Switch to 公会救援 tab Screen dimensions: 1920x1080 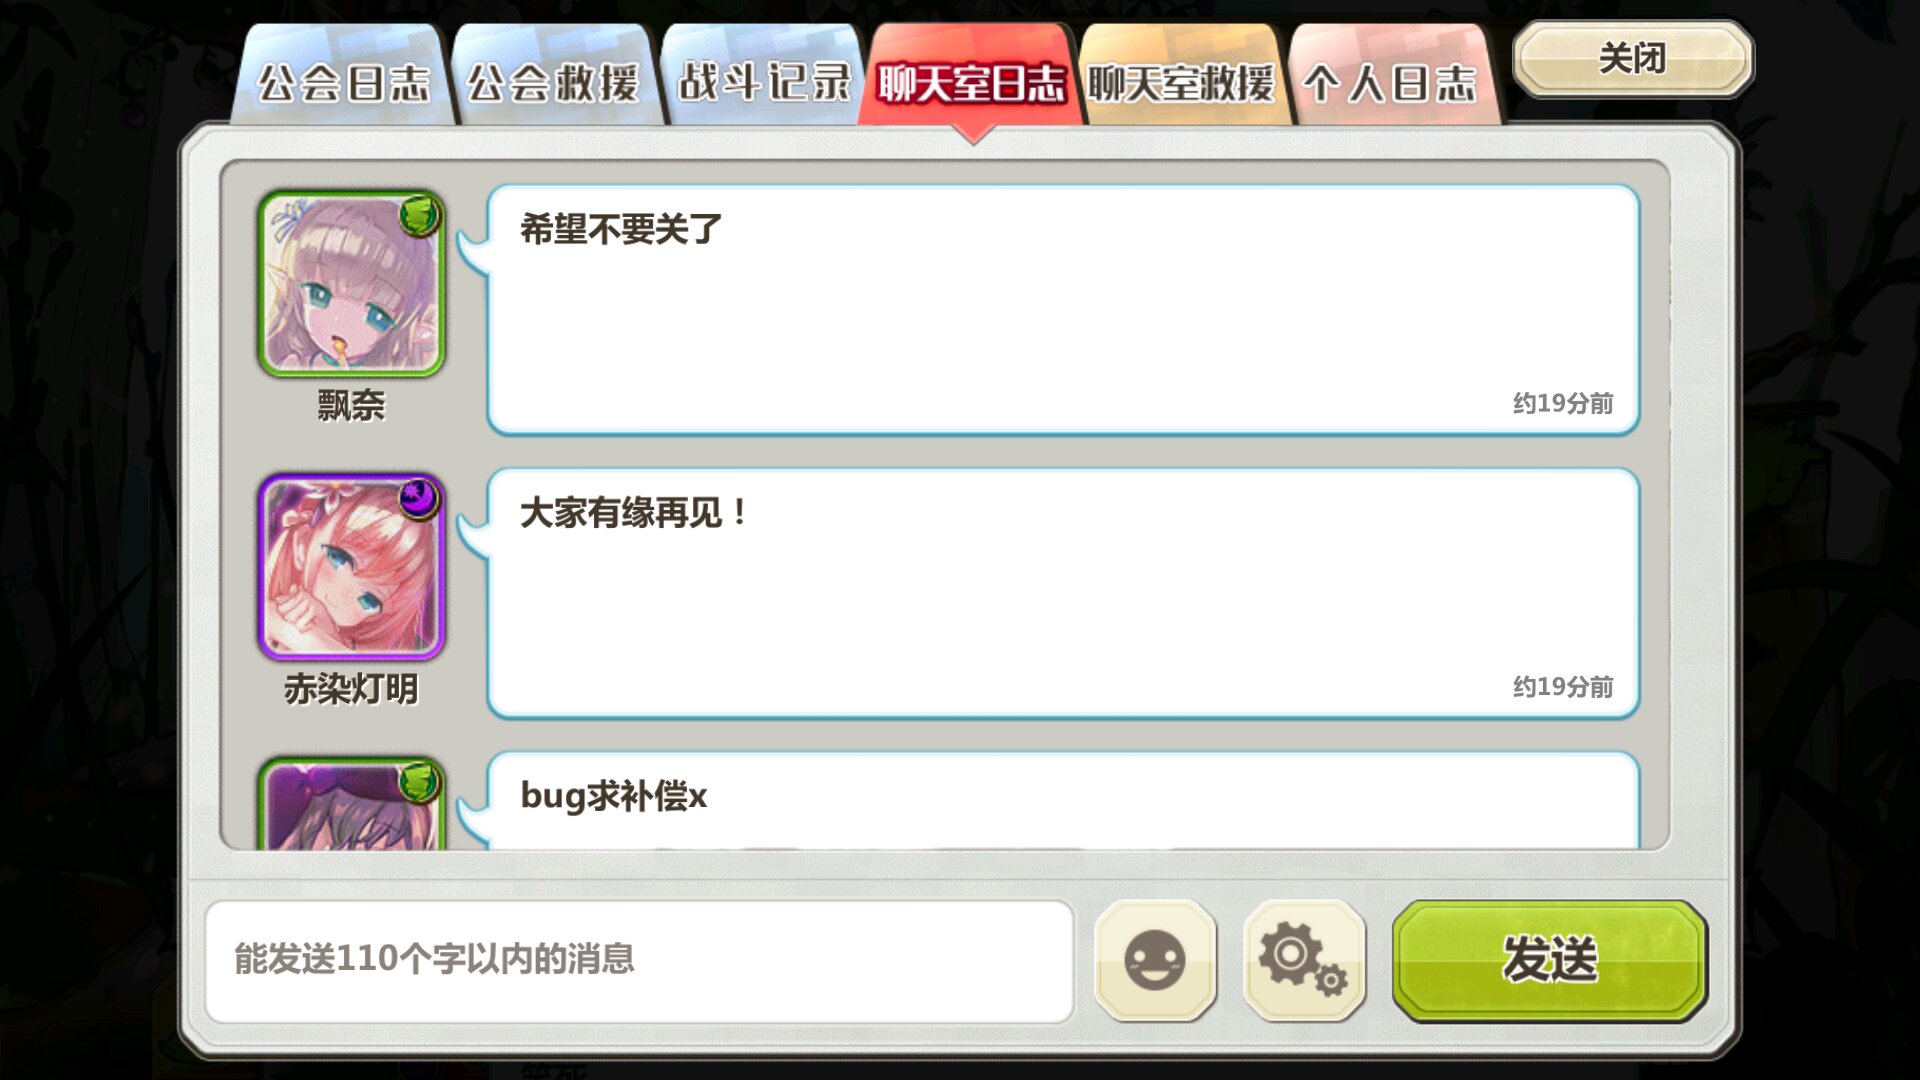tap(553, 78)
